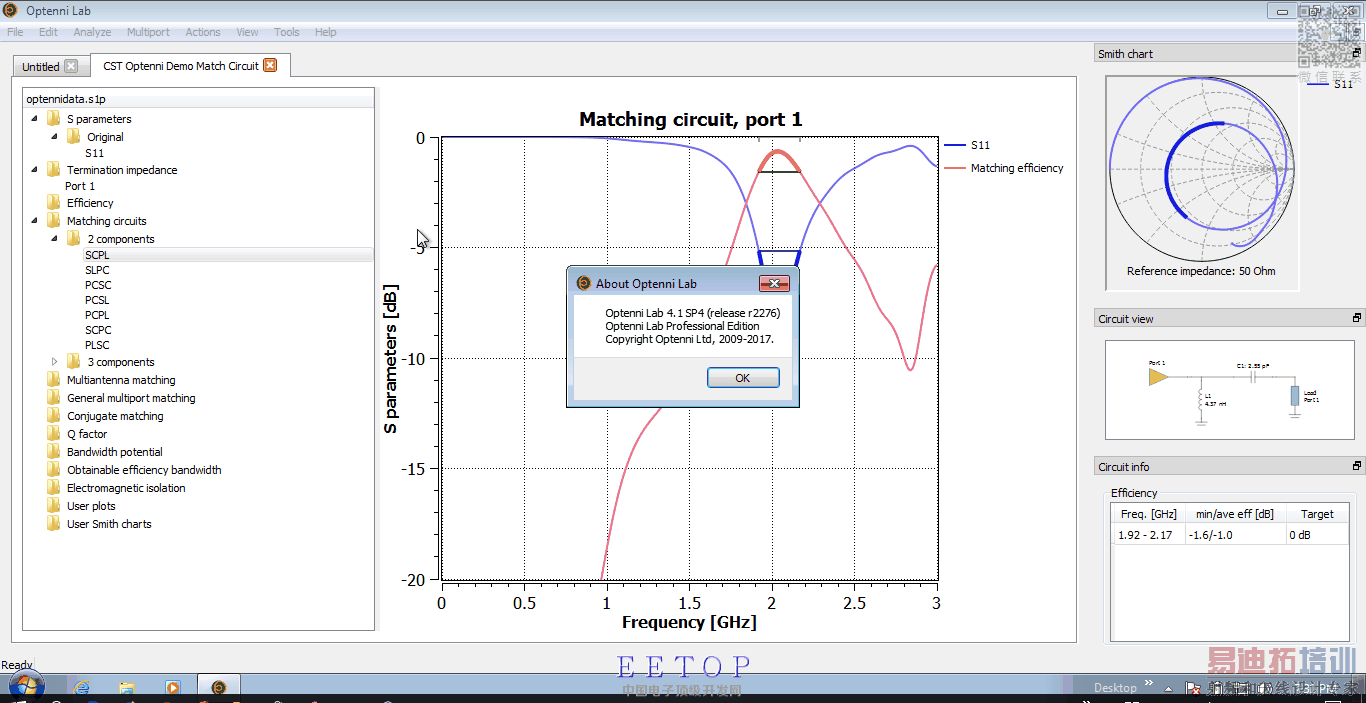Open the media player taskbar icon
Image resolution: width=1366 pixels, height=703 pixels.
173,688
